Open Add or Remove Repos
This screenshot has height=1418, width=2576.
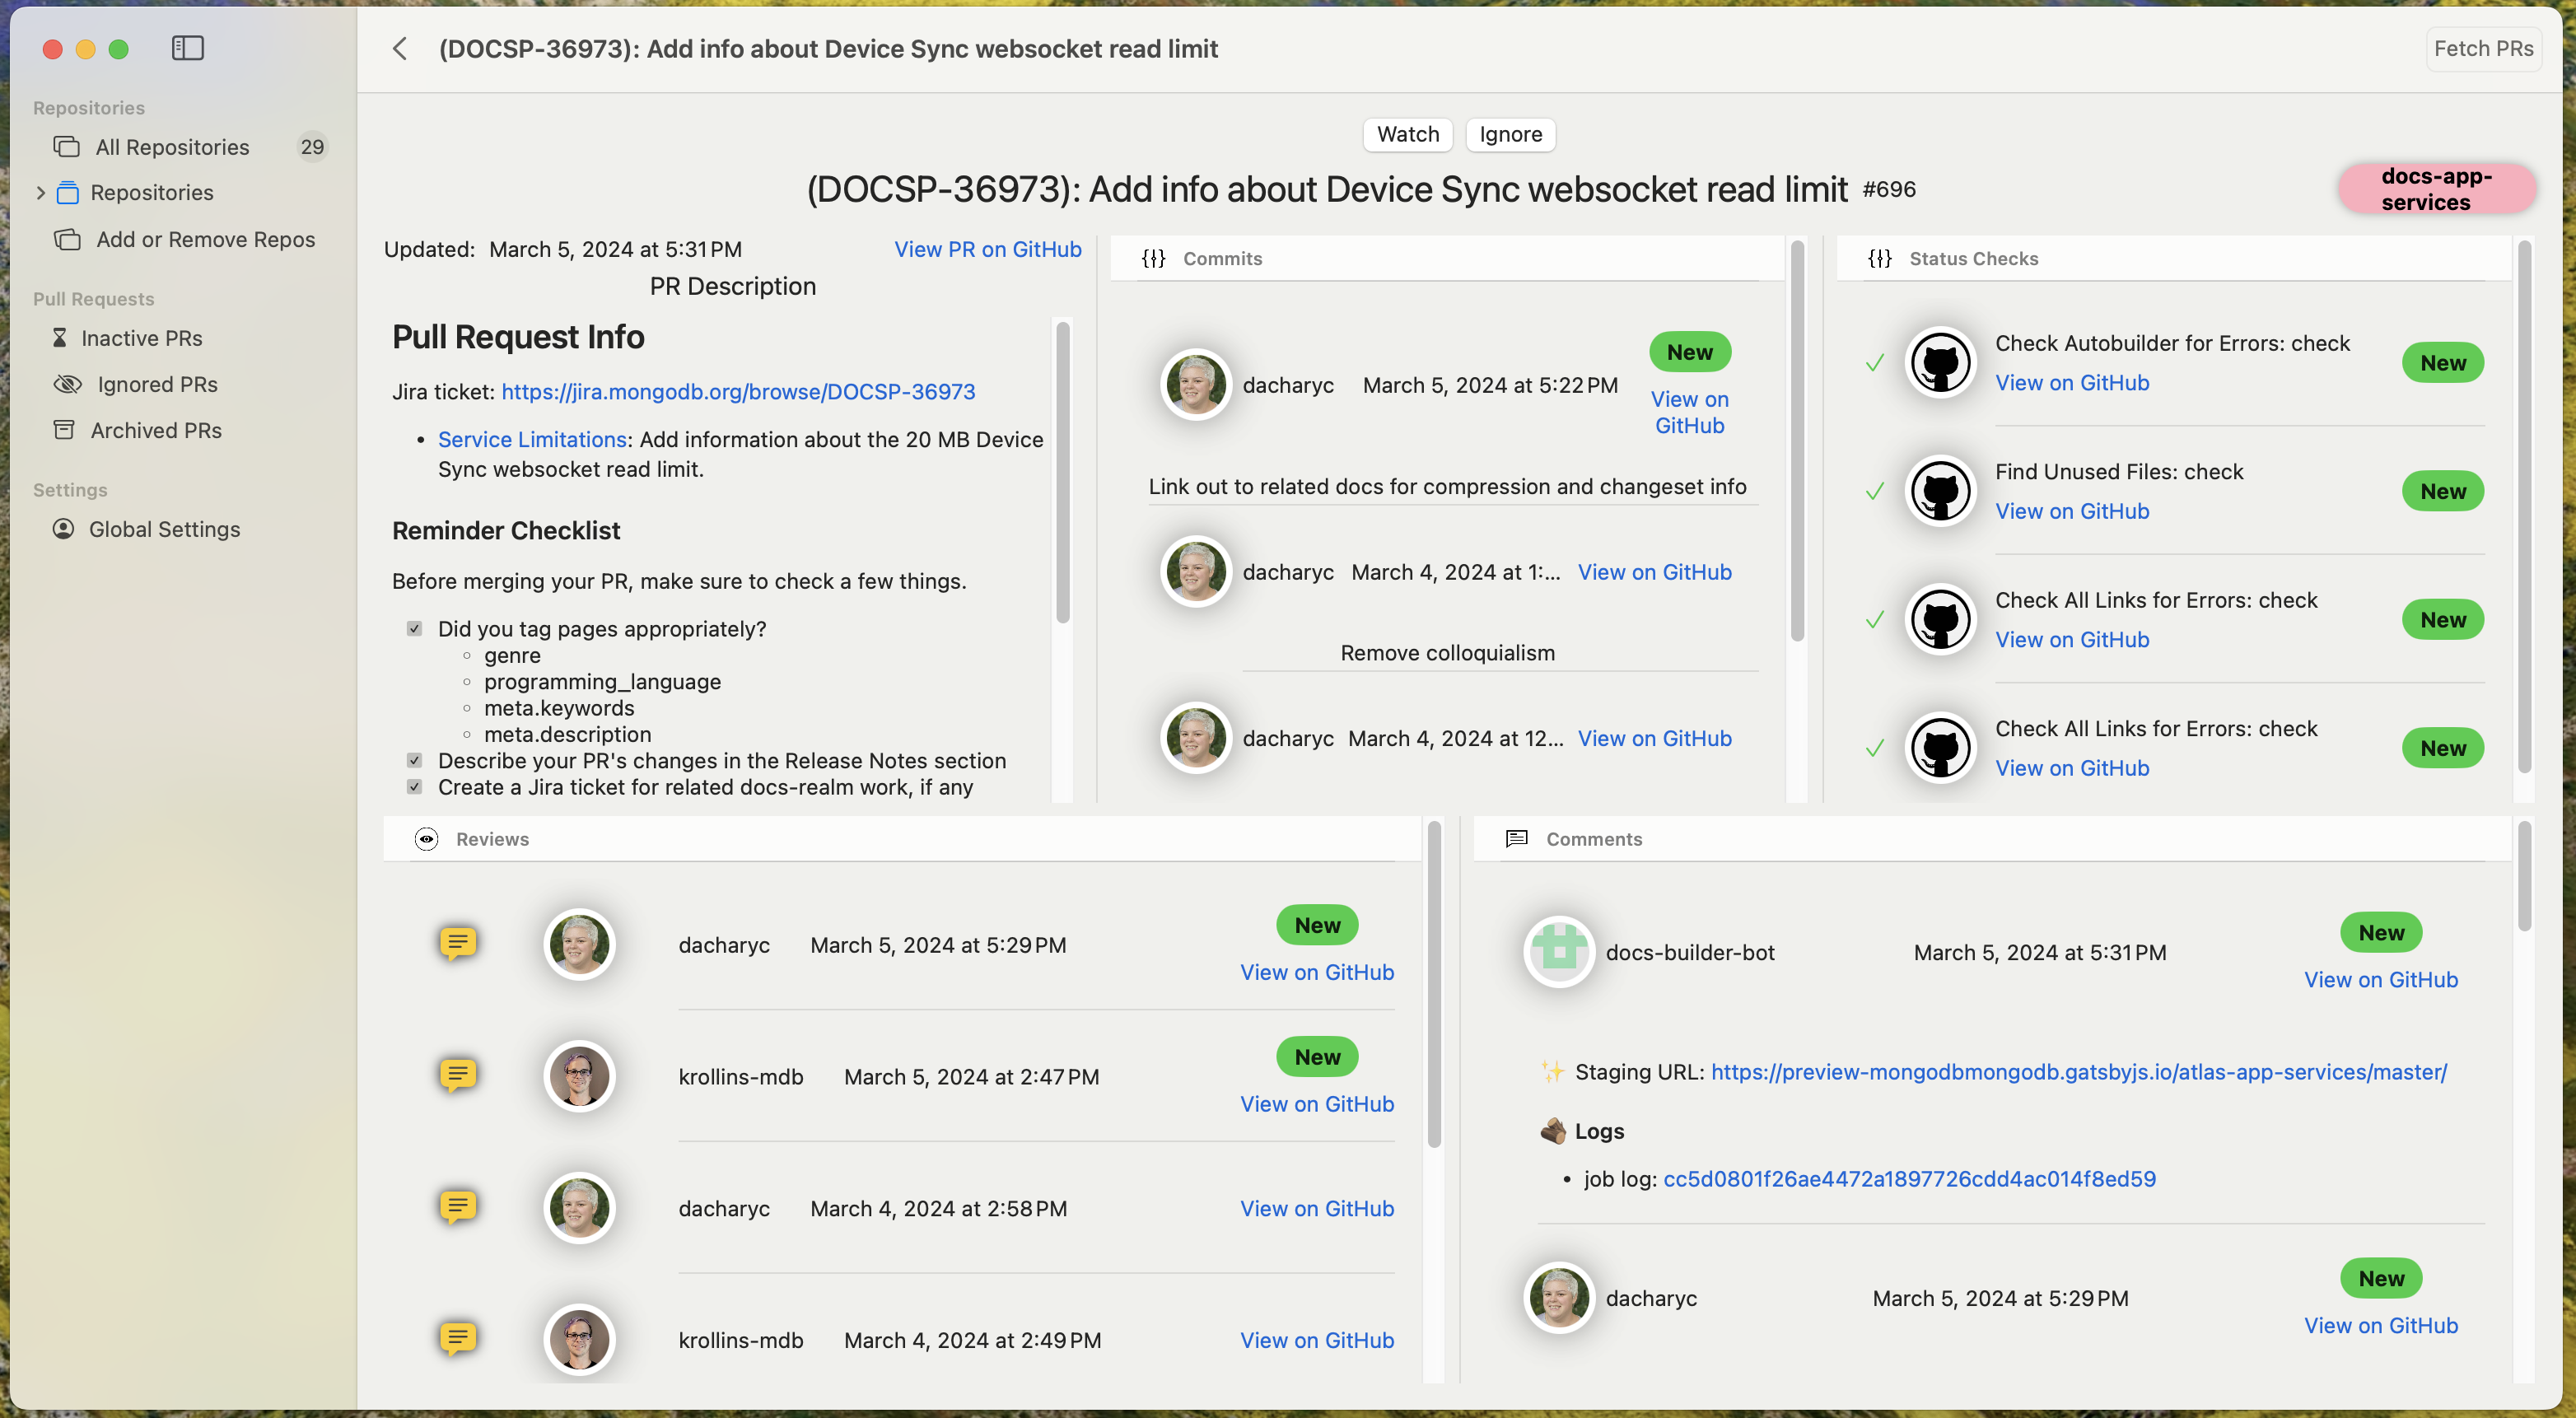[186, 239]
